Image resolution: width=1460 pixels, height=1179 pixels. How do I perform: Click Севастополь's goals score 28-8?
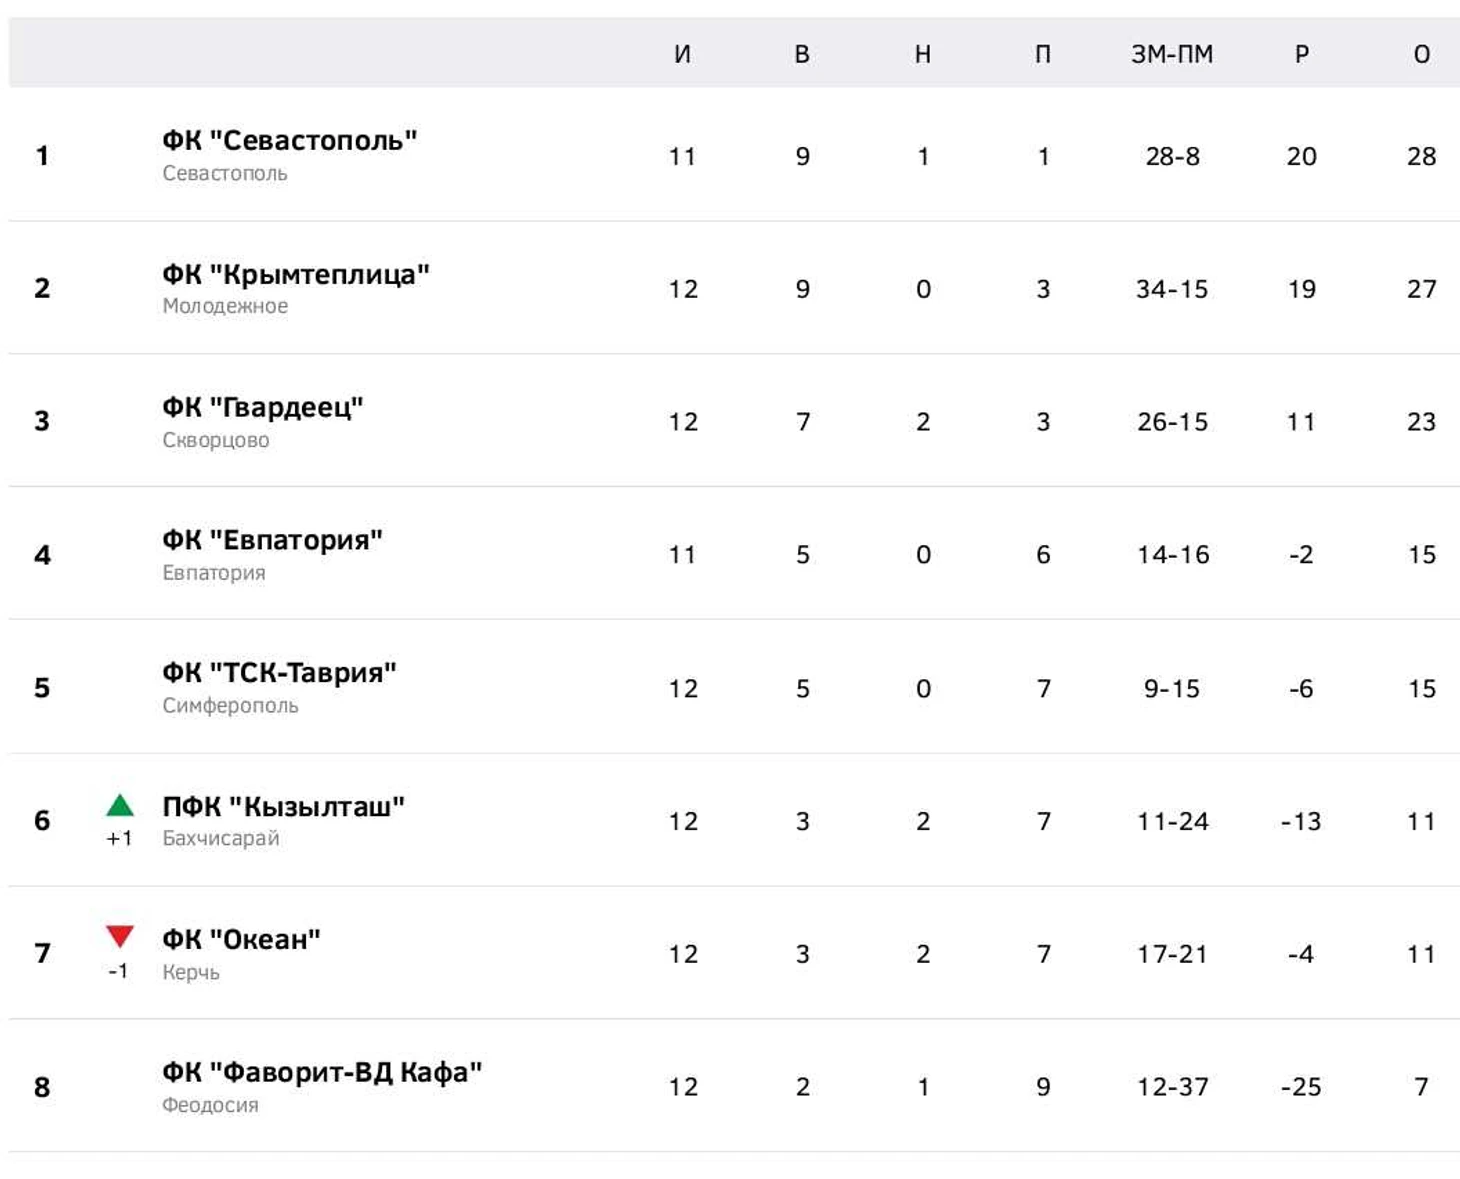pyautogui.click(x=1172, y=156)
